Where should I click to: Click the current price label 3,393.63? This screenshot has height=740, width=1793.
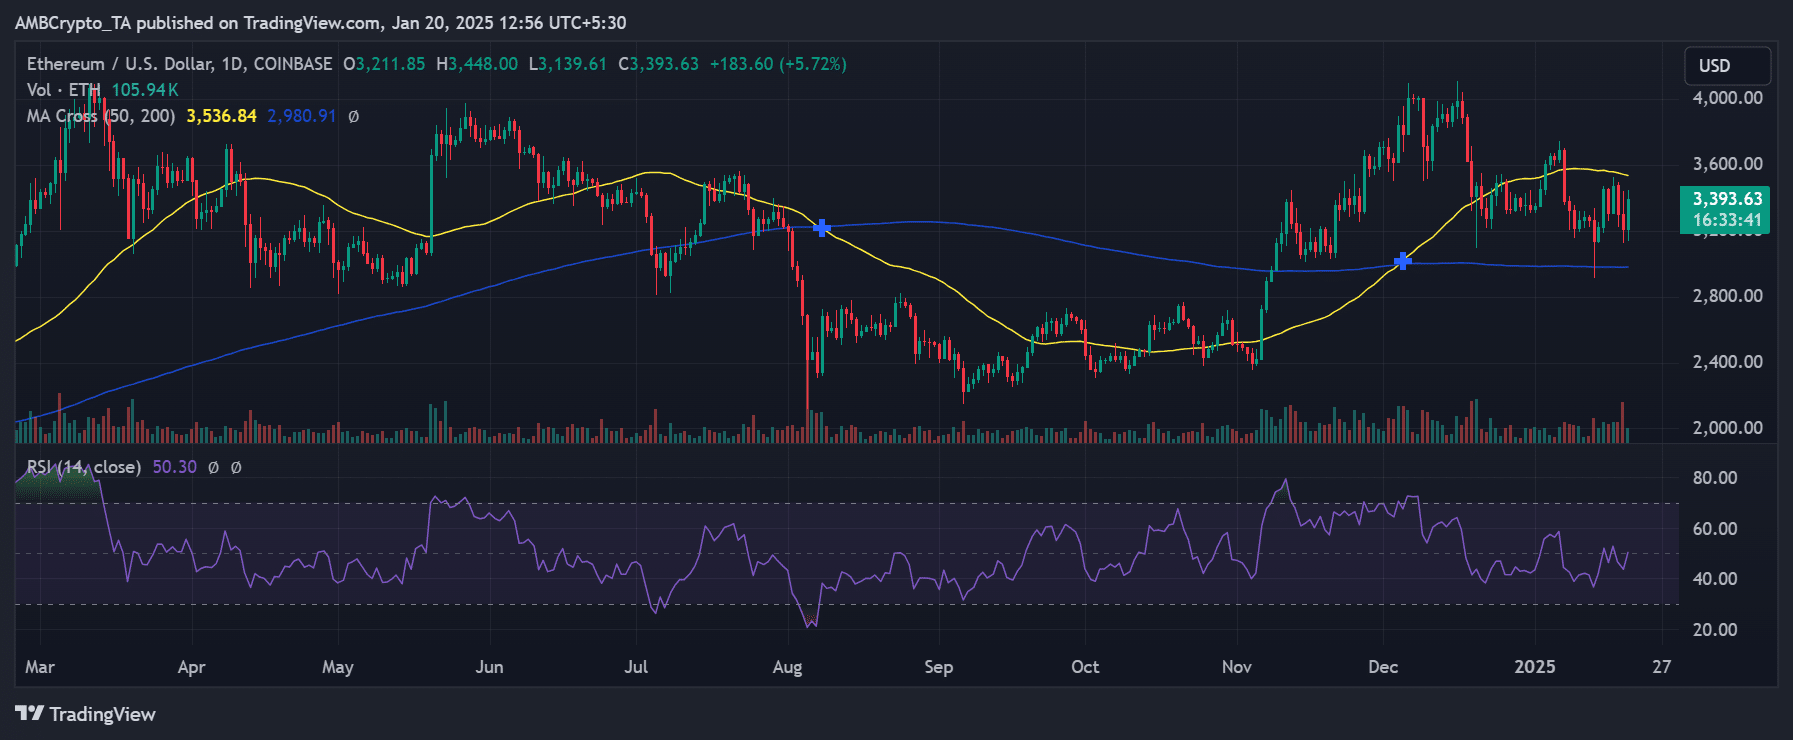tap(1727, 199)
